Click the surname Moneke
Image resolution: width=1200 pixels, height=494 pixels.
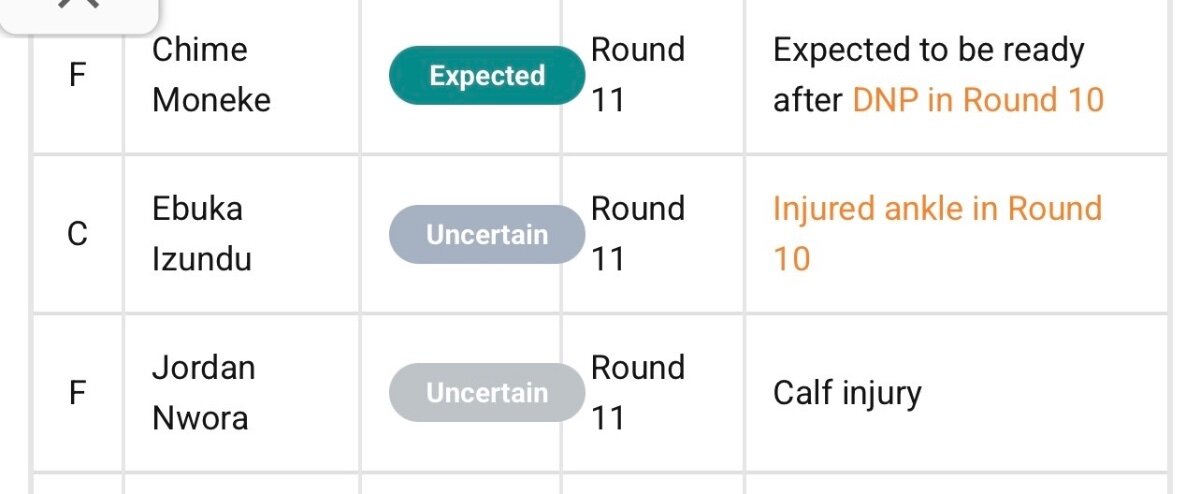[x=211, y=100]
